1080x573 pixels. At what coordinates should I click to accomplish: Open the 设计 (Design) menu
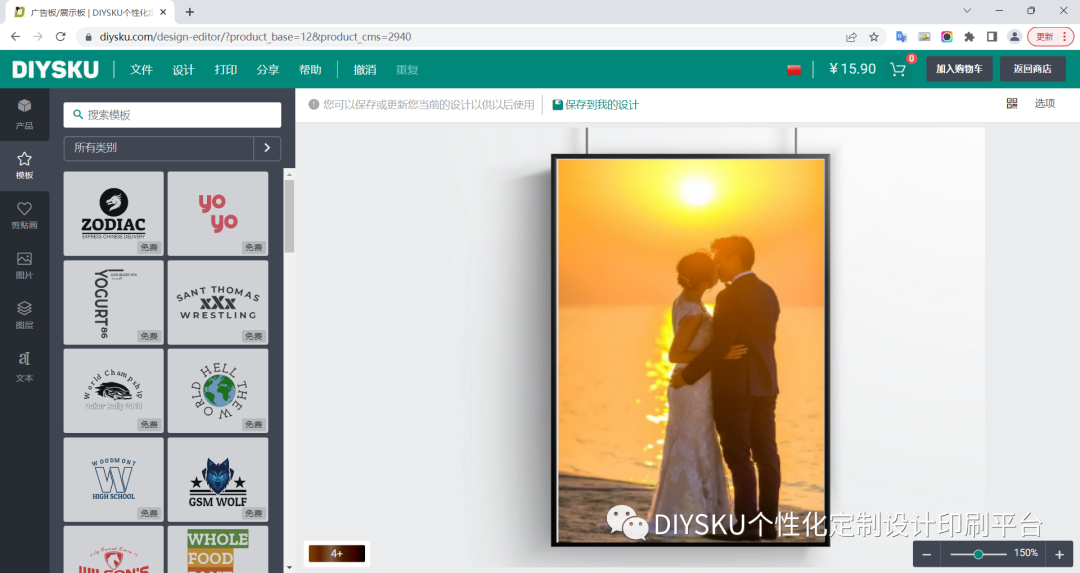click(183, 70)
